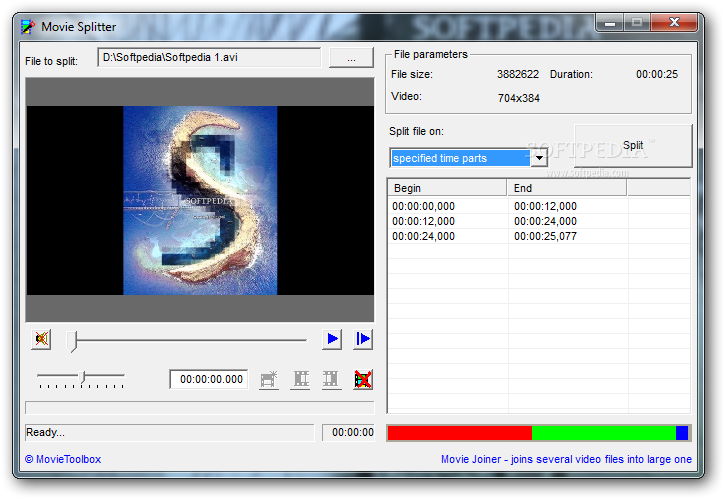
Task: Select the row beginning 00:00:12,000
Action: click(539, 222)
